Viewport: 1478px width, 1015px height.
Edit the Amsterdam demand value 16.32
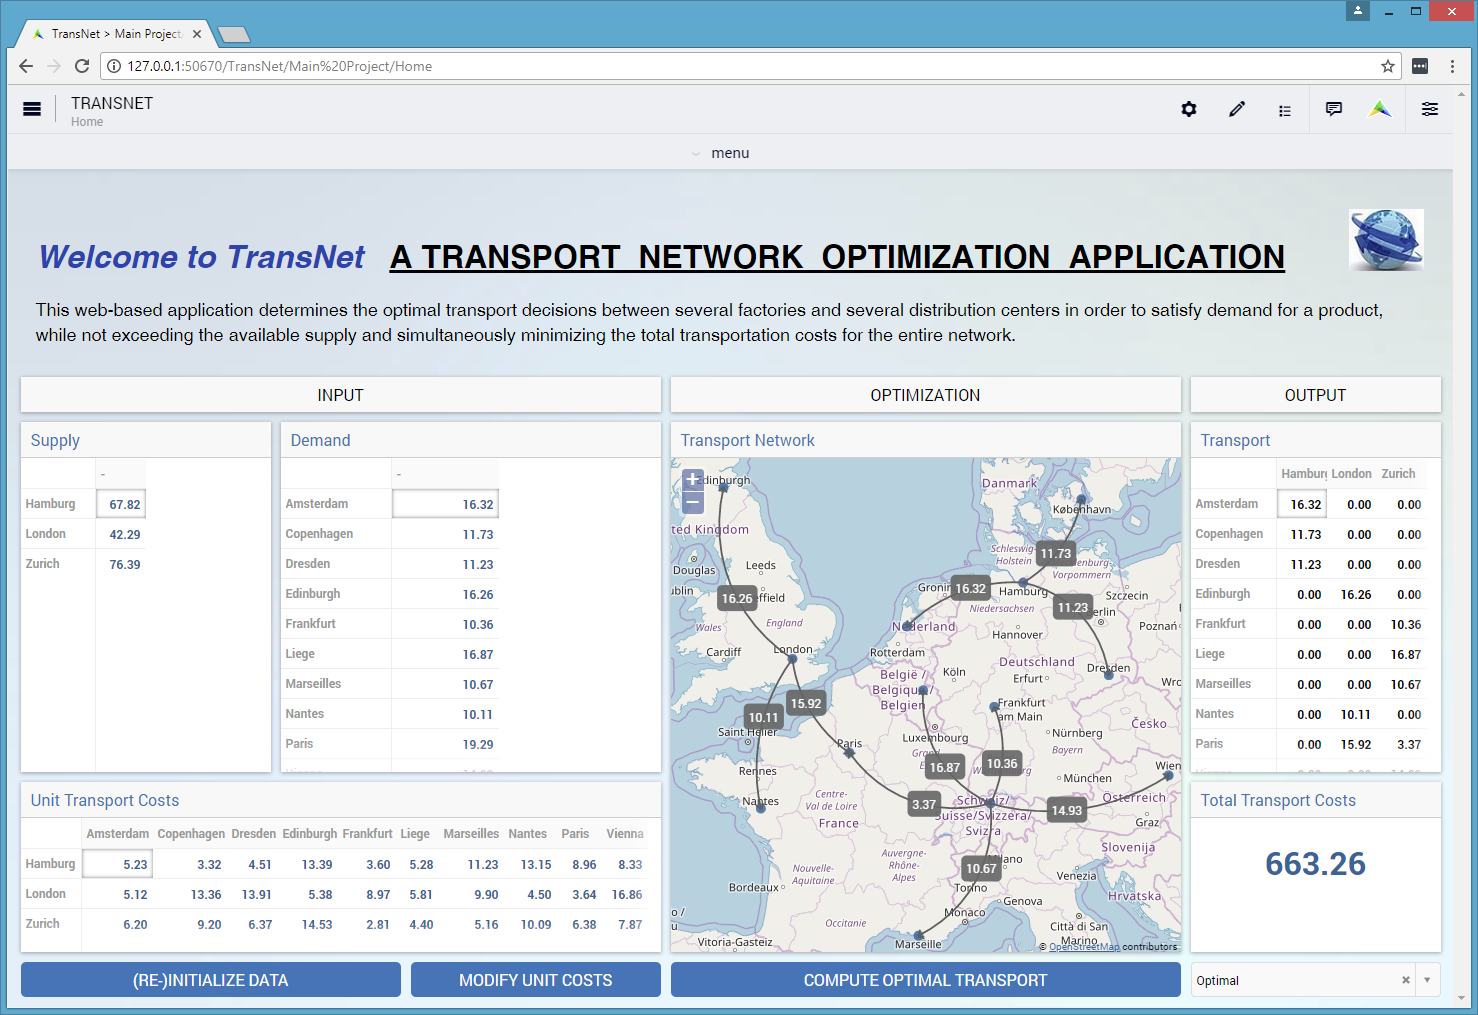pyautogui.click(x=445, y=504)
